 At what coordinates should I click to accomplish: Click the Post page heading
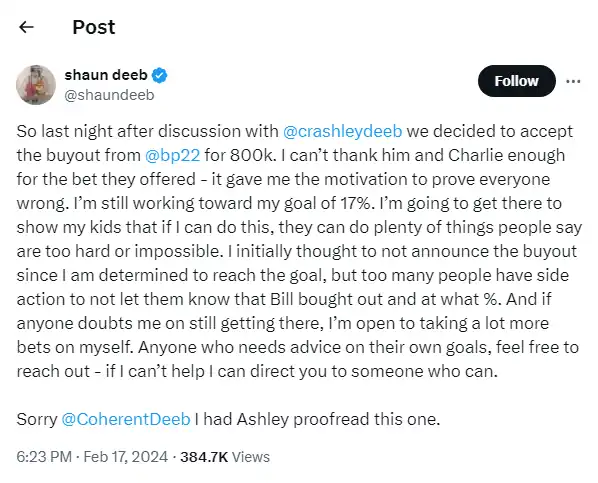(94, 27)
